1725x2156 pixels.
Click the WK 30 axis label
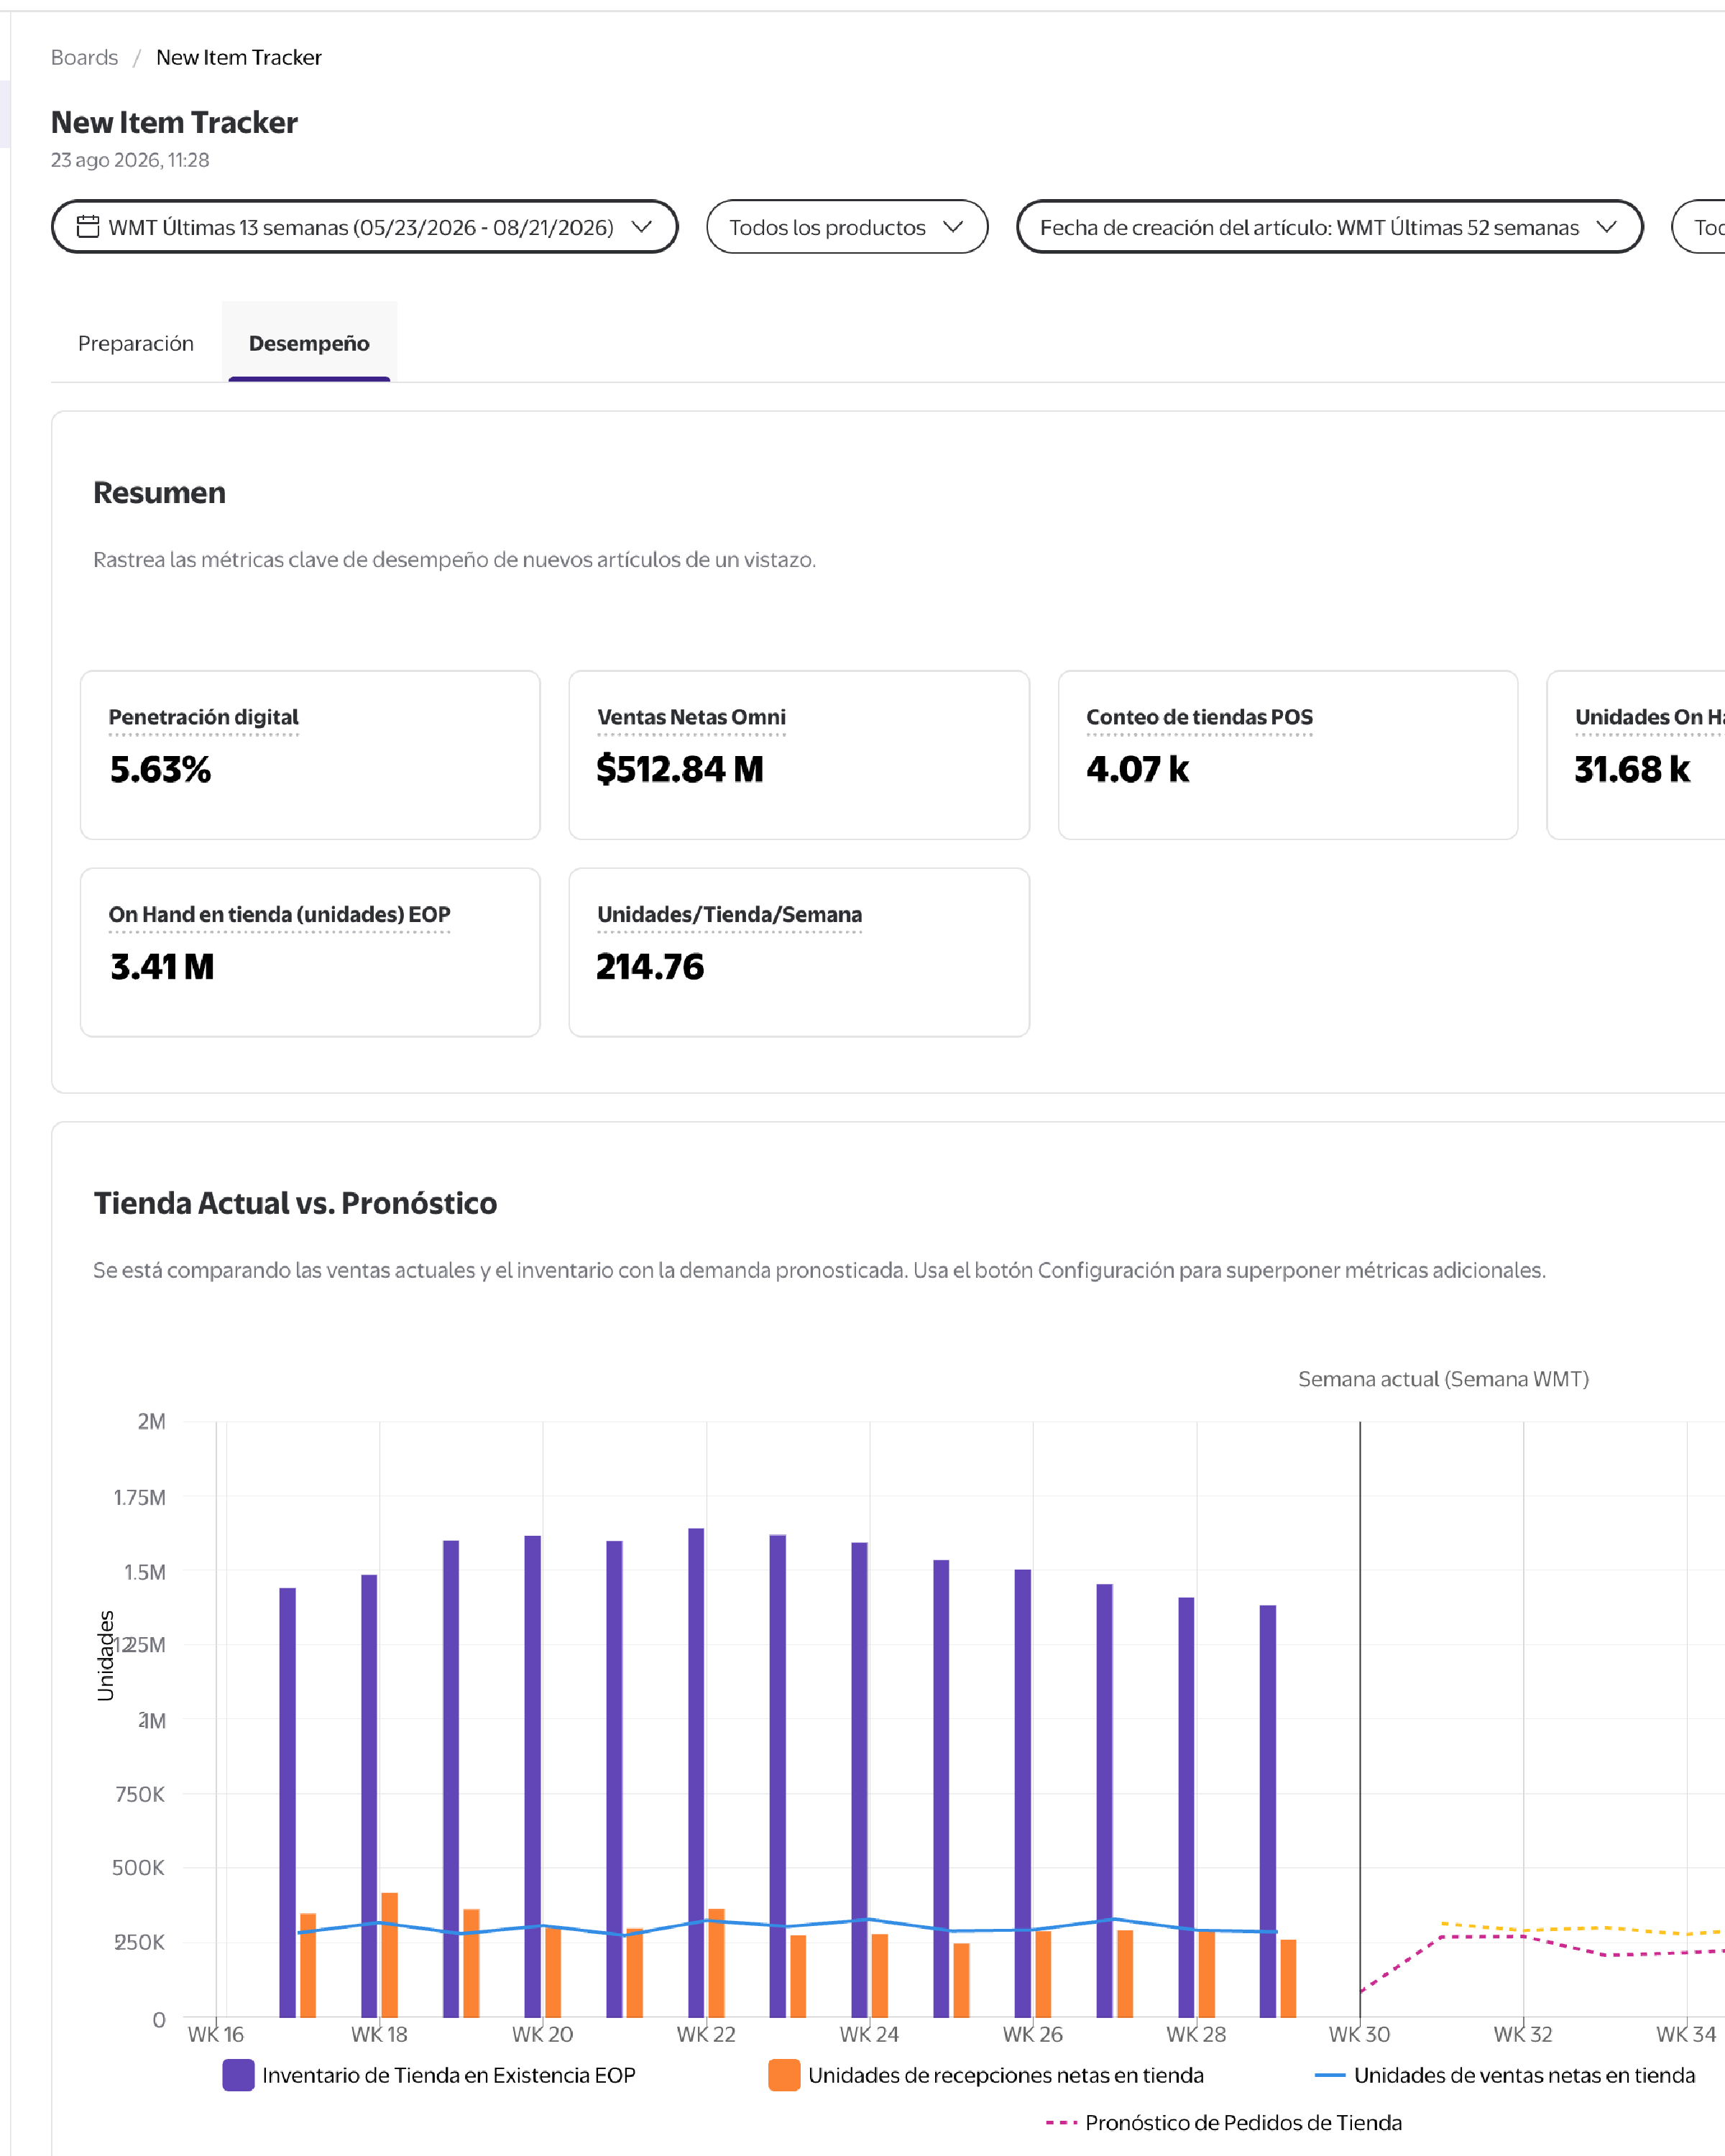1359,2034
